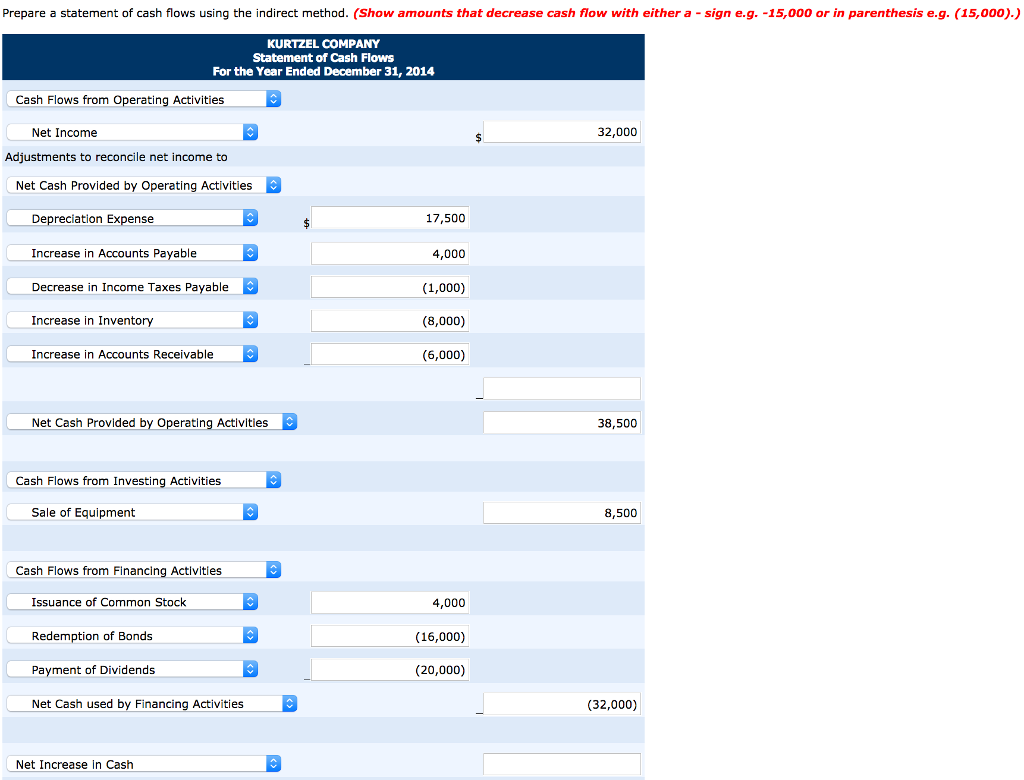Open the Depreciation Expense dropdown
1024x780 pixels.
[132, 218]
